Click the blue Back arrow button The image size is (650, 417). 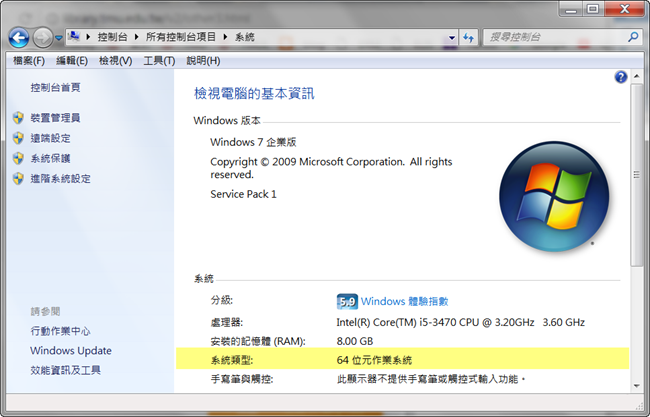[19, 38]
